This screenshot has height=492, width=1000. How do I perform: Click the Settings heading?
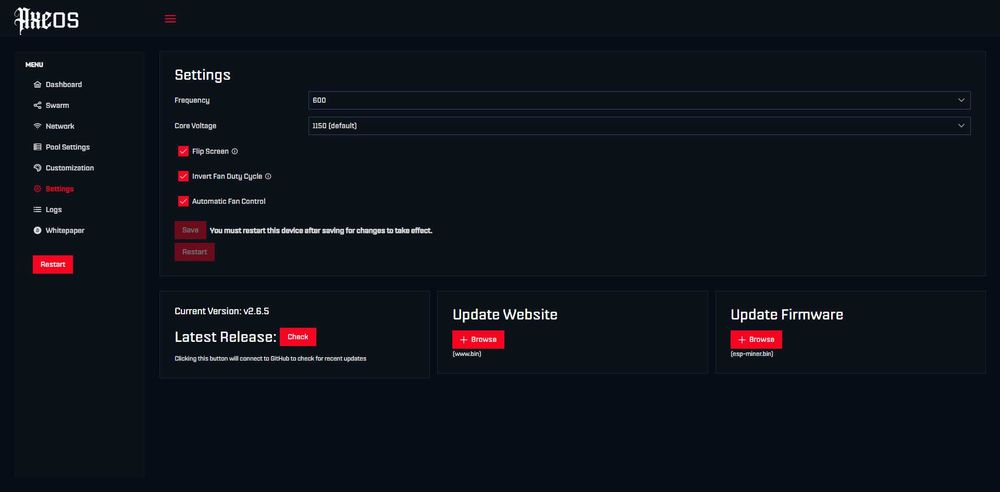(202, 75)
